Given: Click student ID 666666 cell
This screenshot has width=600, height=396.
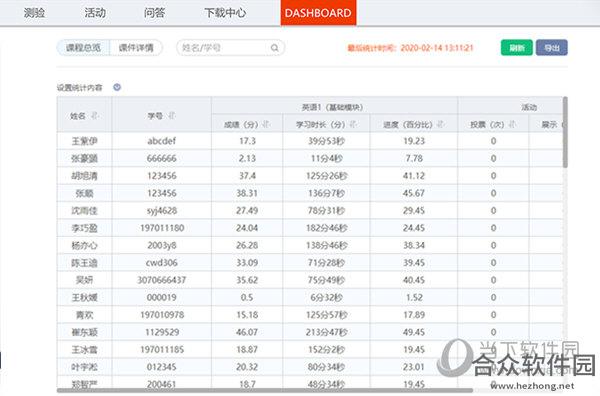Looking at the screenshot, I should (x=161, y=158).
